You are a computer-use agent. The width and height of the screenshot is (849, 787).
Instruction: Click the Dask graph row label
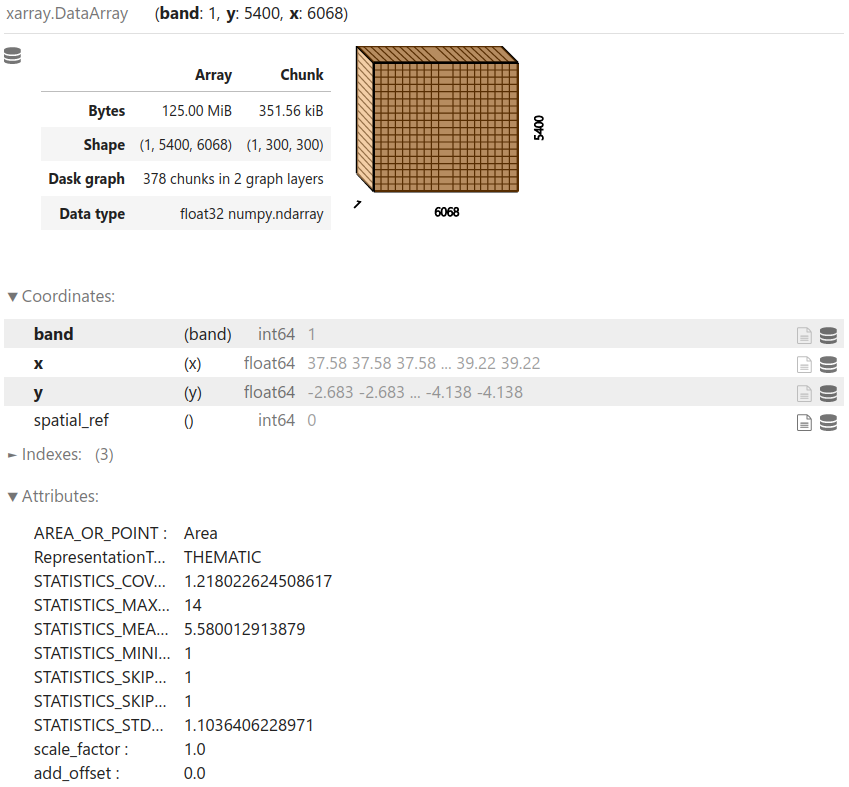87,179
